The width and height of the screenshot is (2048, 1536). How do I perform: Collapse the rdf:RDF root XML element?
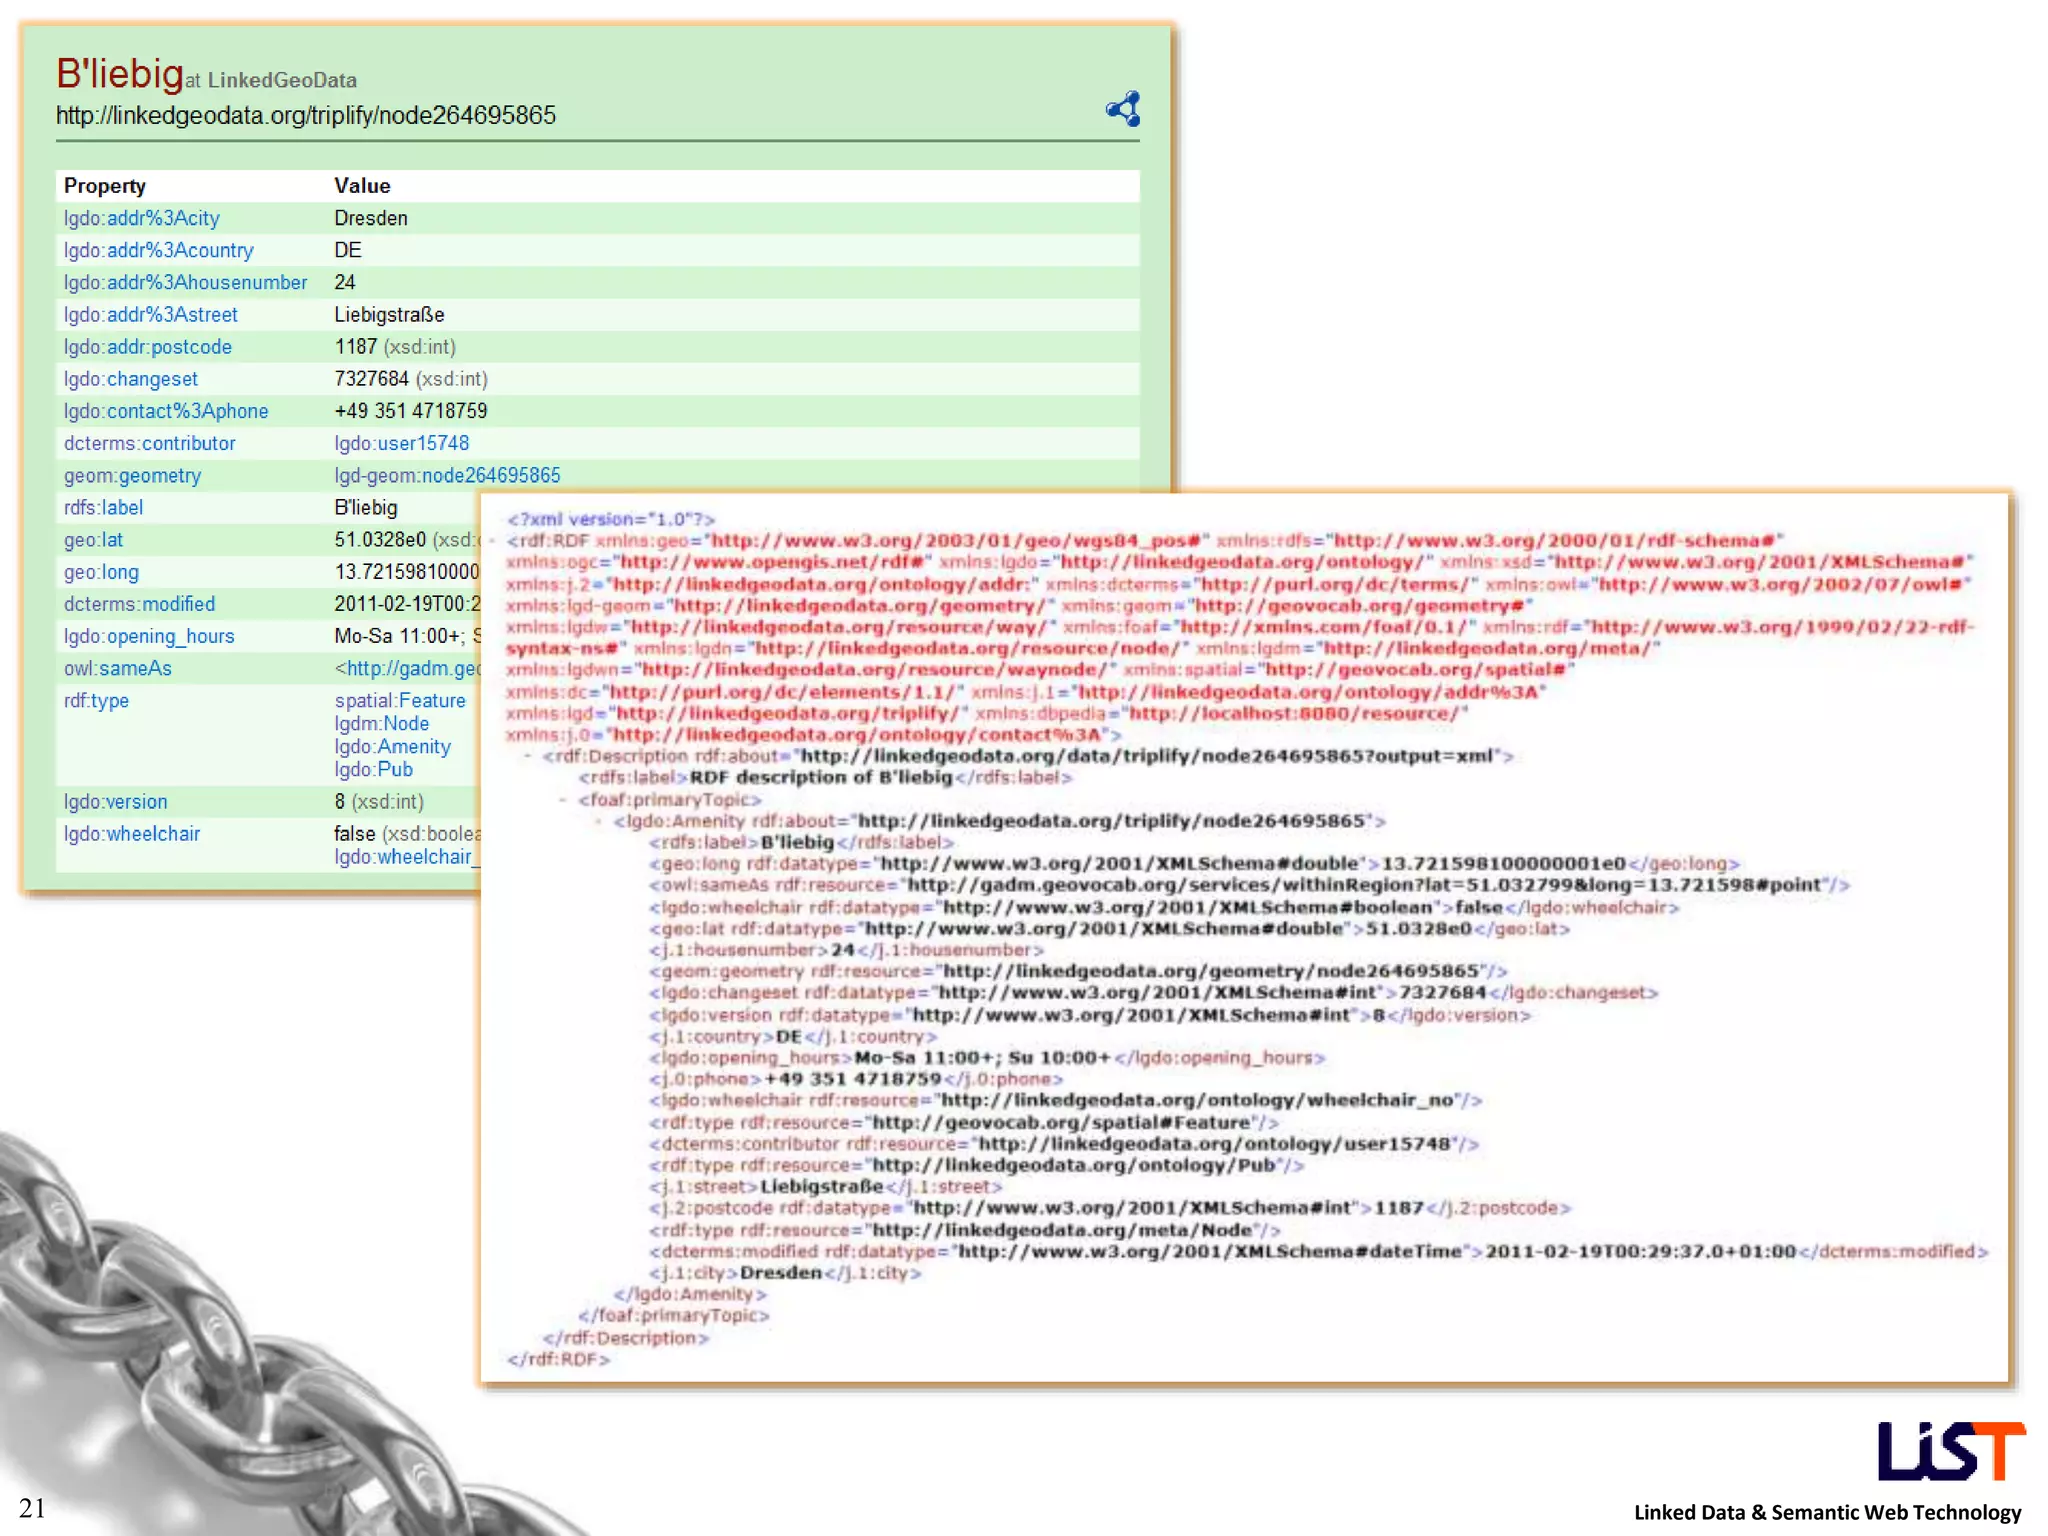[493, 541]
